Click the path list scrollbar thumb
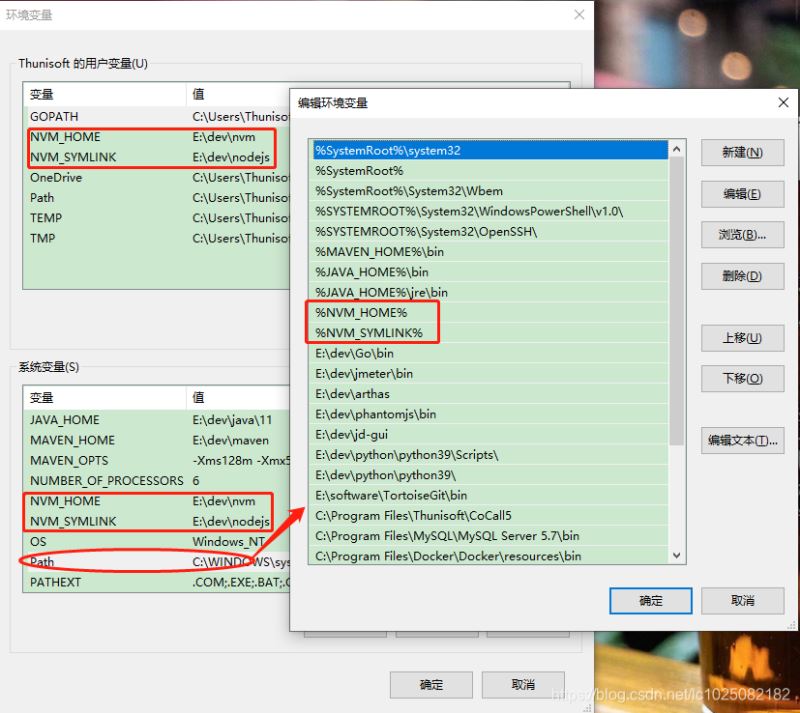The height and width of the screenshot is (713, 800). [x=677, y=301]
